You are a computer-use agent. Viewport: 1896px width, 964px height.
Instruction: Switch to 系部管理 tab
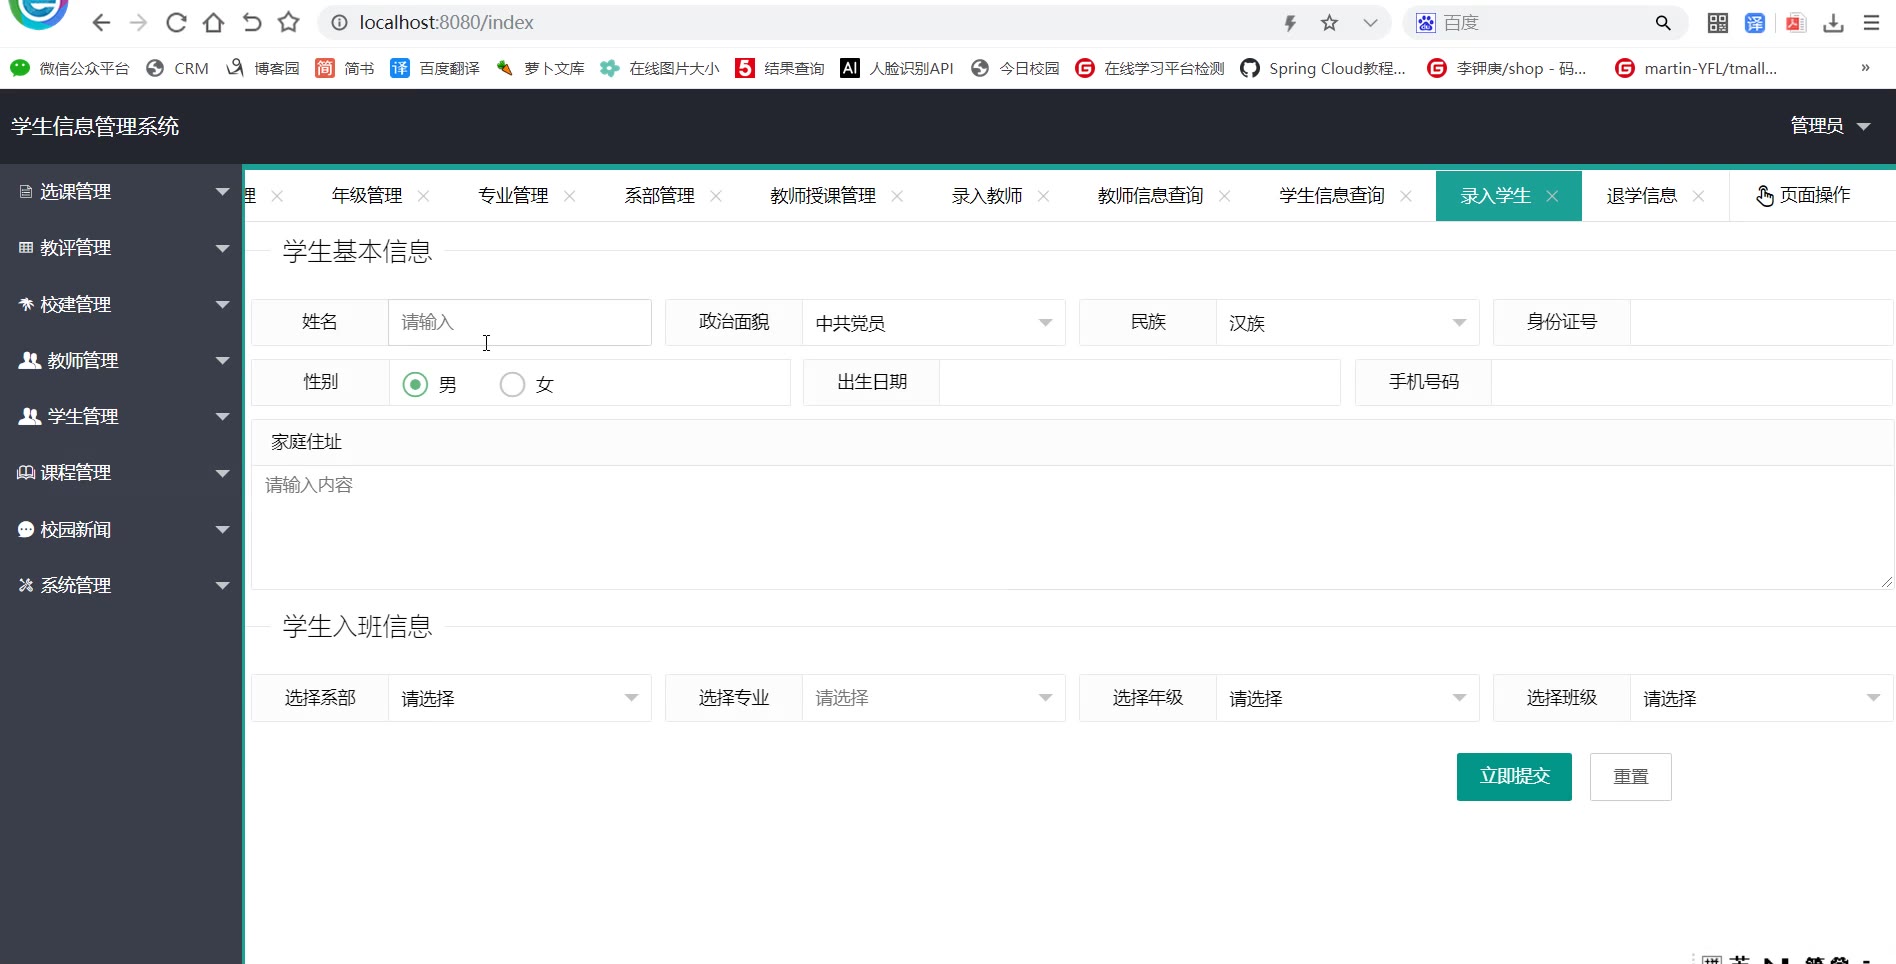[659, 196]
